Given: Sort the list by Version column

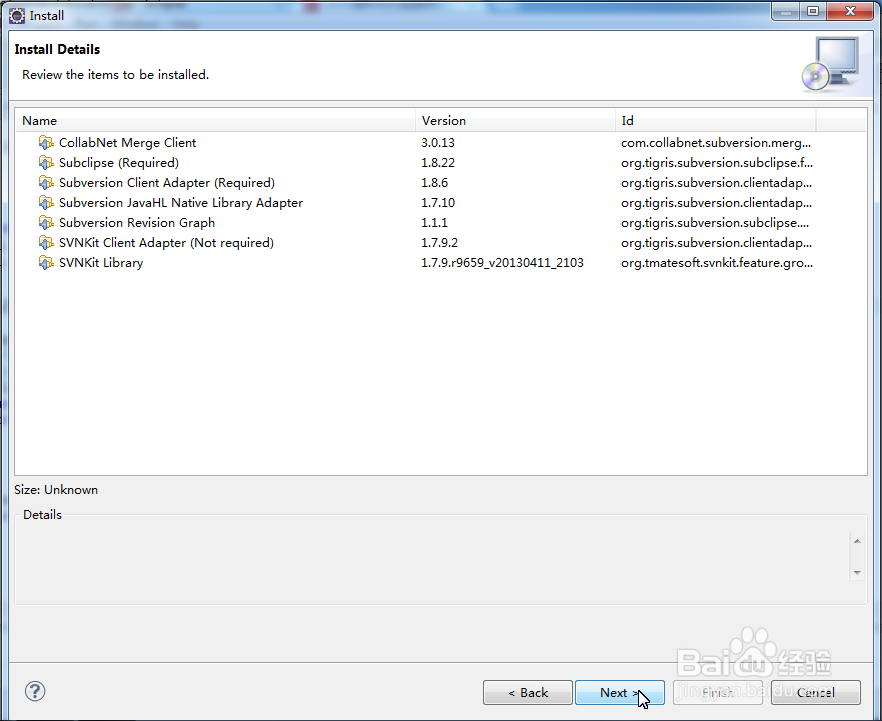Looking at the screenshot, I should (515, 120).
